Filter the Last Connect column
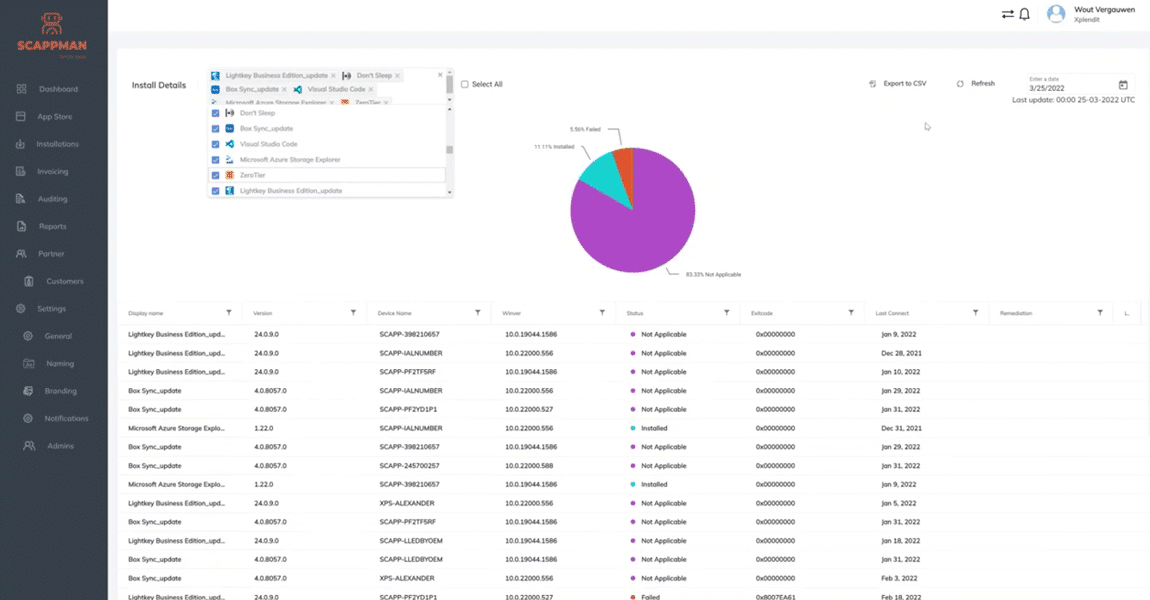The width and height of the screenshot is (1150, 600). coord(975,312)
